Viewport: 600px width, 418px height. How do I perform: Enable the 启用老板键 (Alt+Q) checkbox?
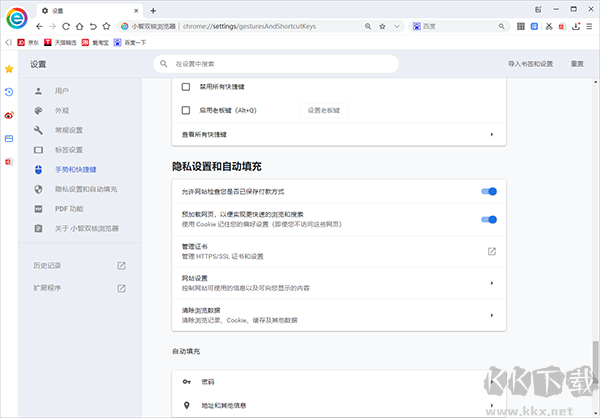point(186,110)
